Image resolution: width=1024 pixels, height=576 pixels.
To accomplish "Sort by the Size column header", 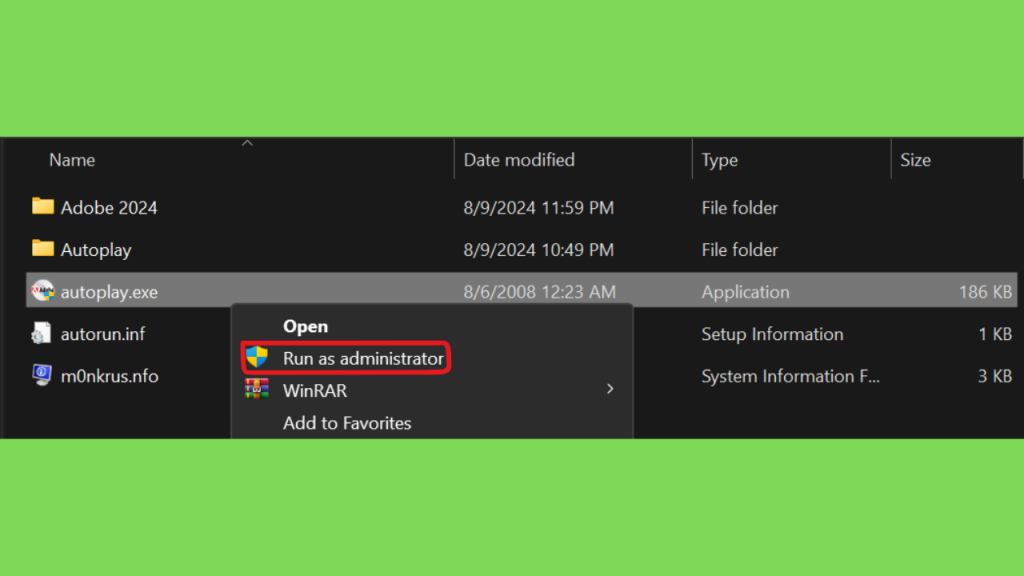I will coord(916,160).
